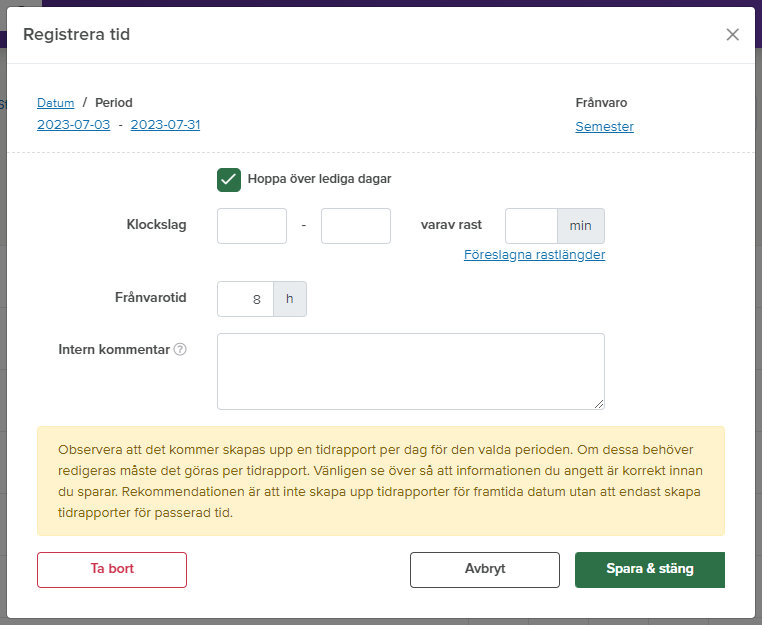Click the Klockslag start time field

click(x=252, y=226)
